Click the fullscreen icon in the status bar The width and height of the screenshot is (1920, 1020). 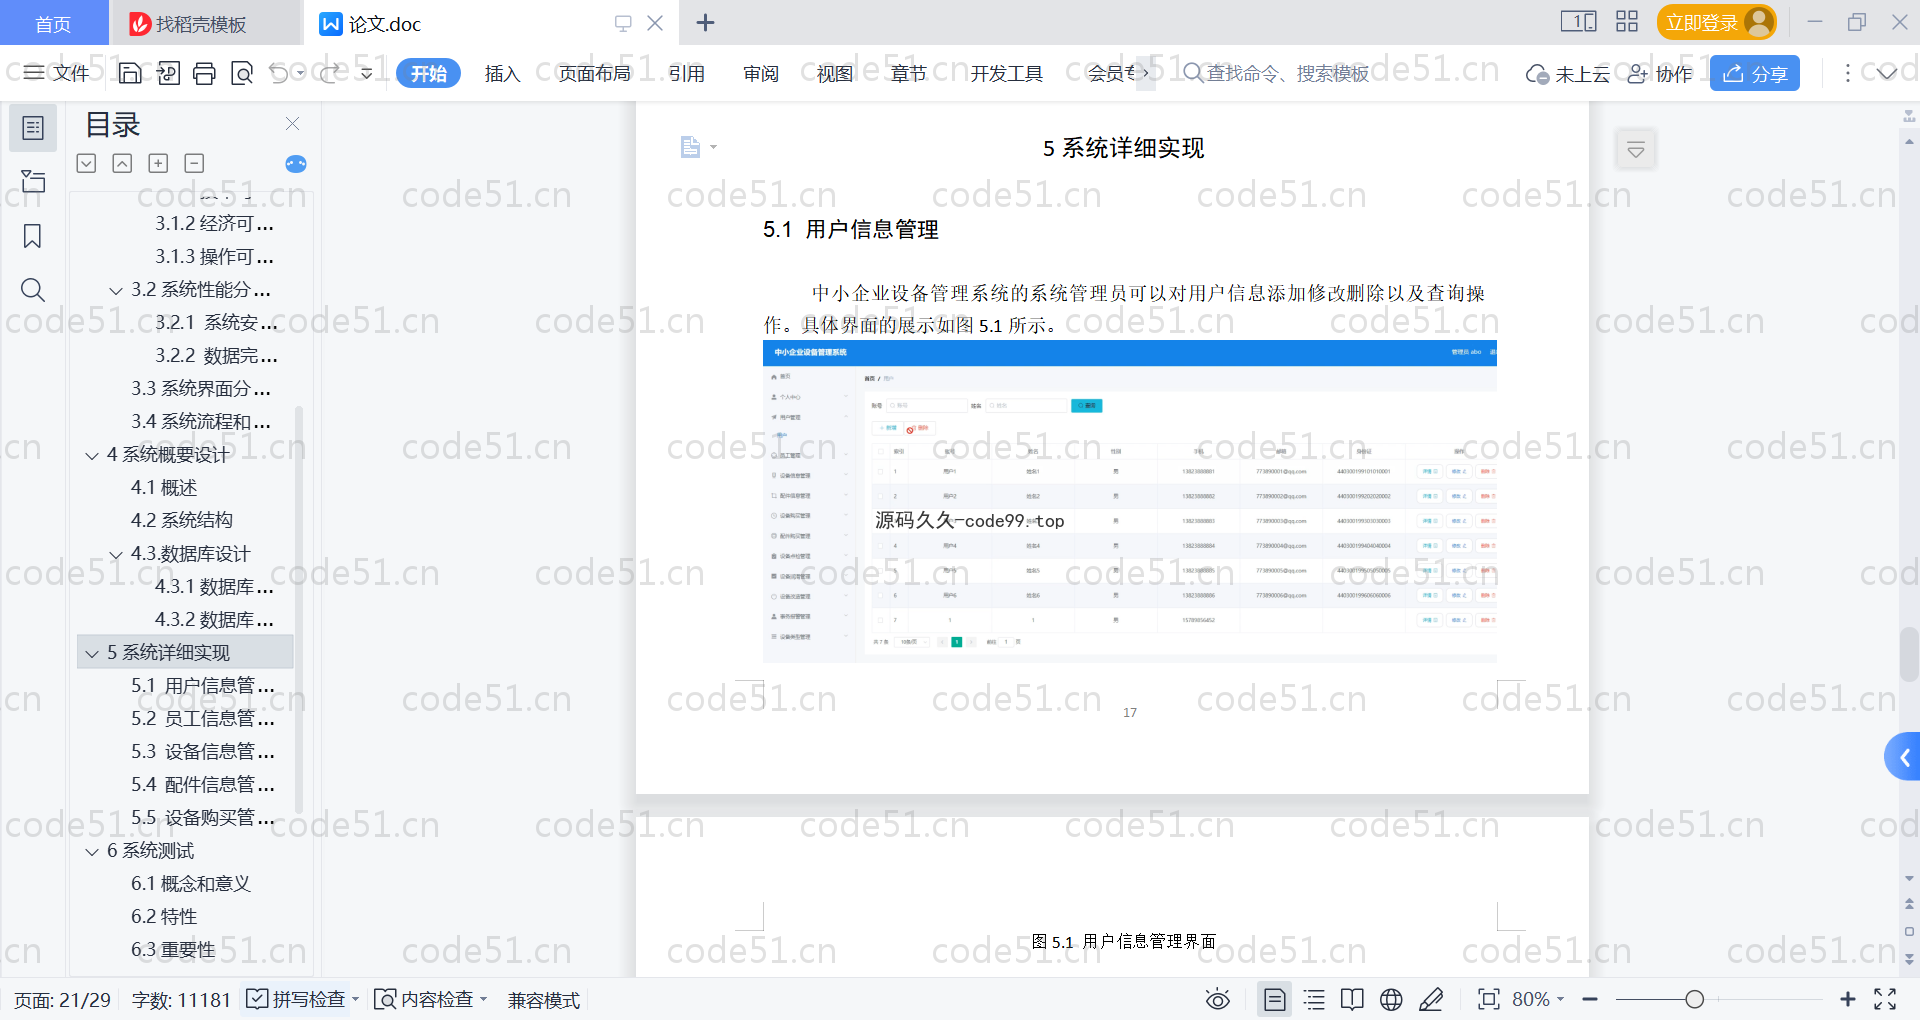(1885, 999)
